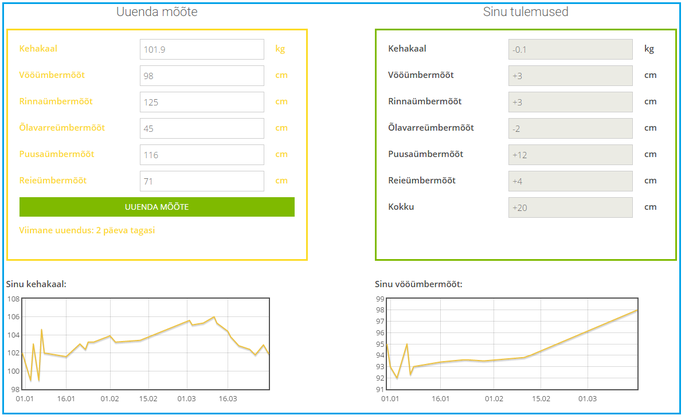Select the Puusaümbermõõt input showing 116
The width and height of the screenshot is (685, 419).
[202, 155]
